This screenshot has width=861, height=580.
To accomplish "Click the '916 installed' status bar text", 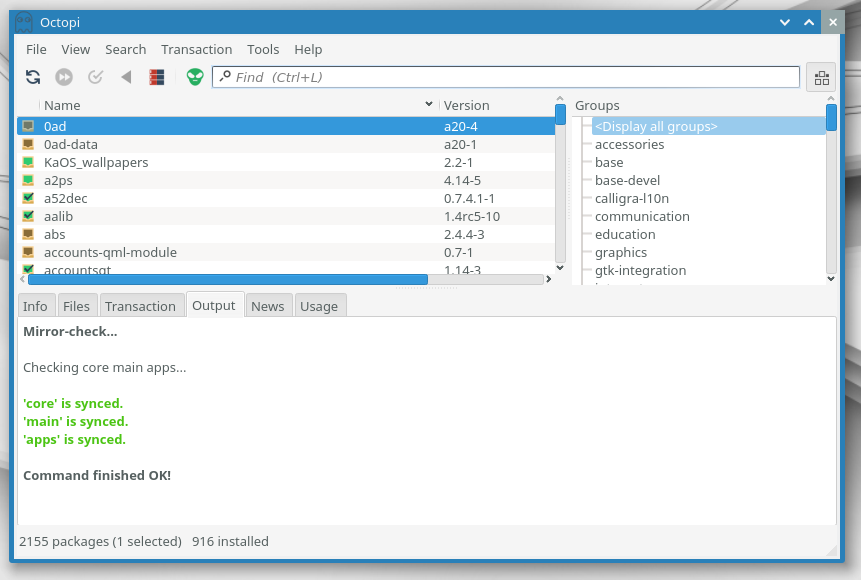I will pyautogui.click(x=230, y=541).
